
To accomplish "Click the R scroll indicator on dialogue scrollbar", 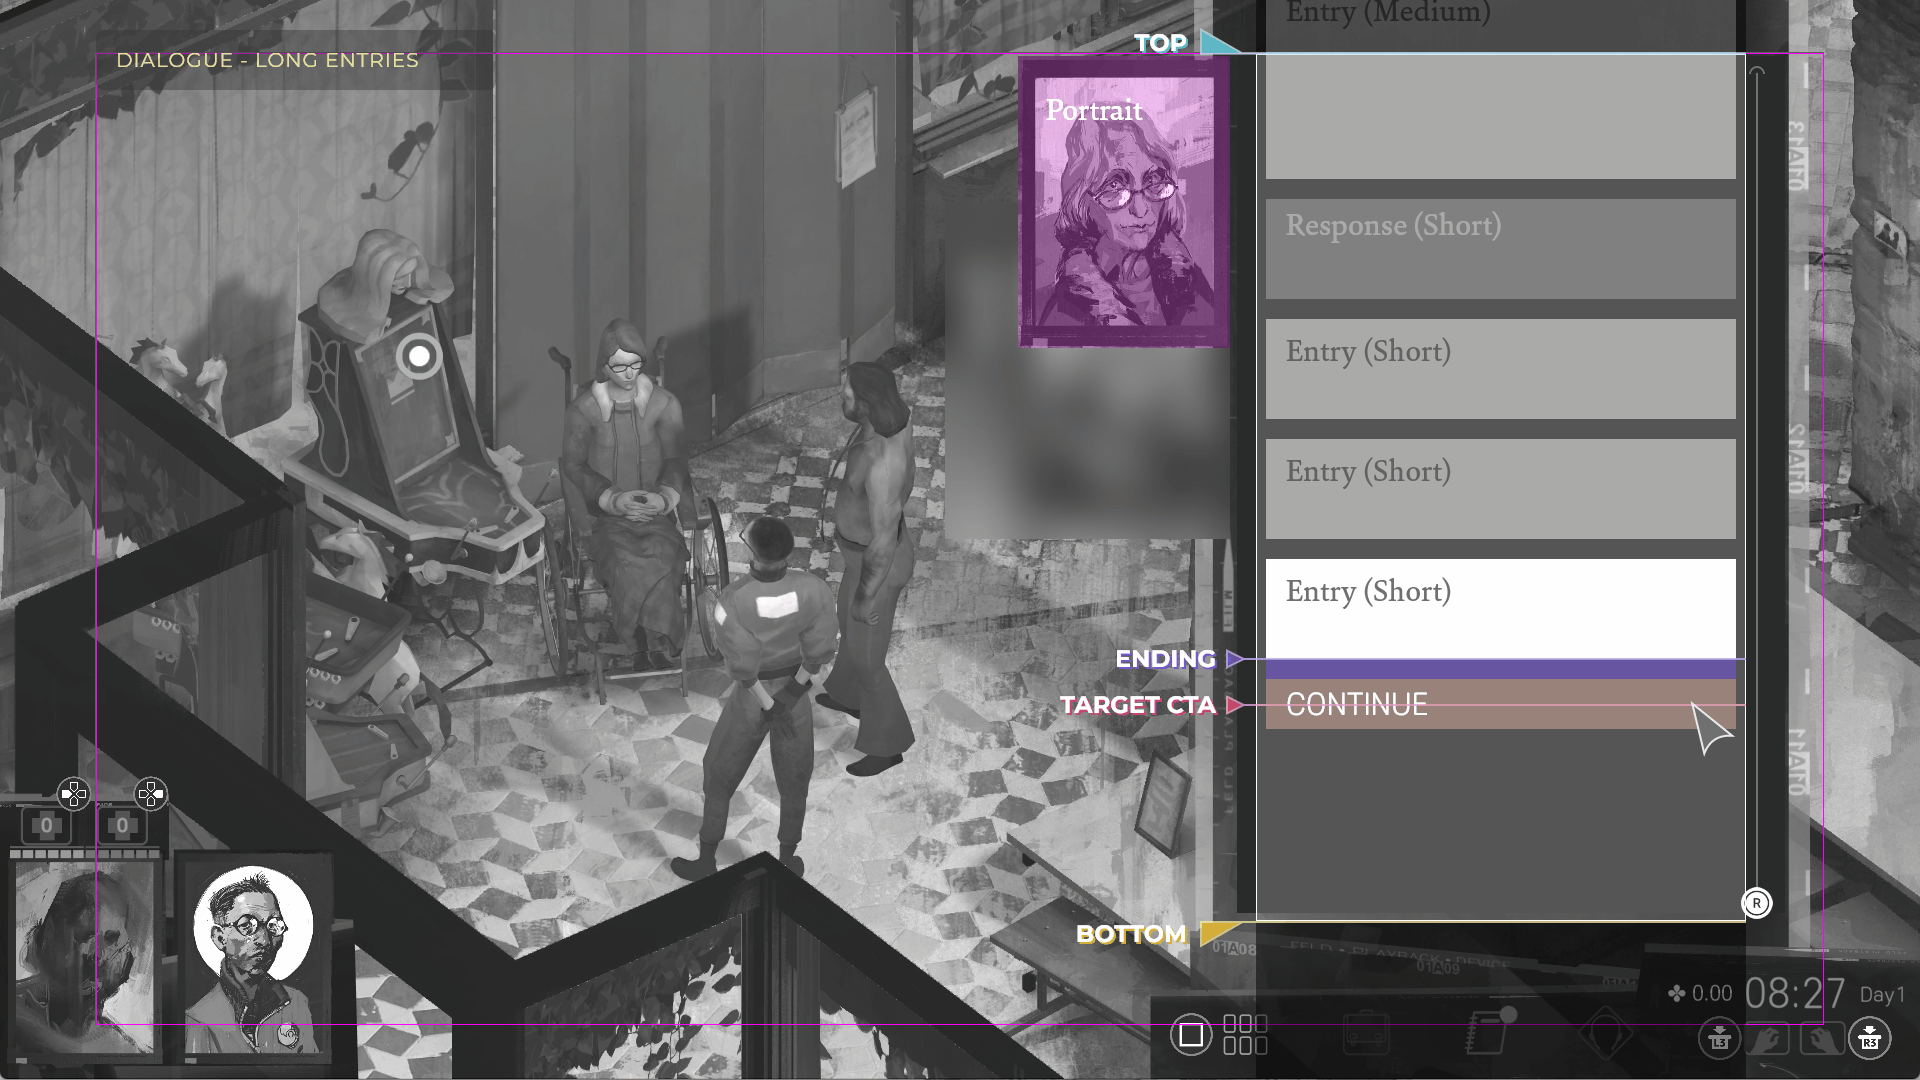I will point(1757,903).
